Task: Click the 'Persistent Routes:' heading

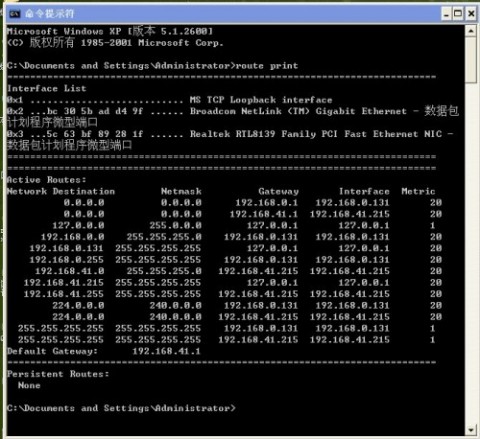Action: pos(58,374)
